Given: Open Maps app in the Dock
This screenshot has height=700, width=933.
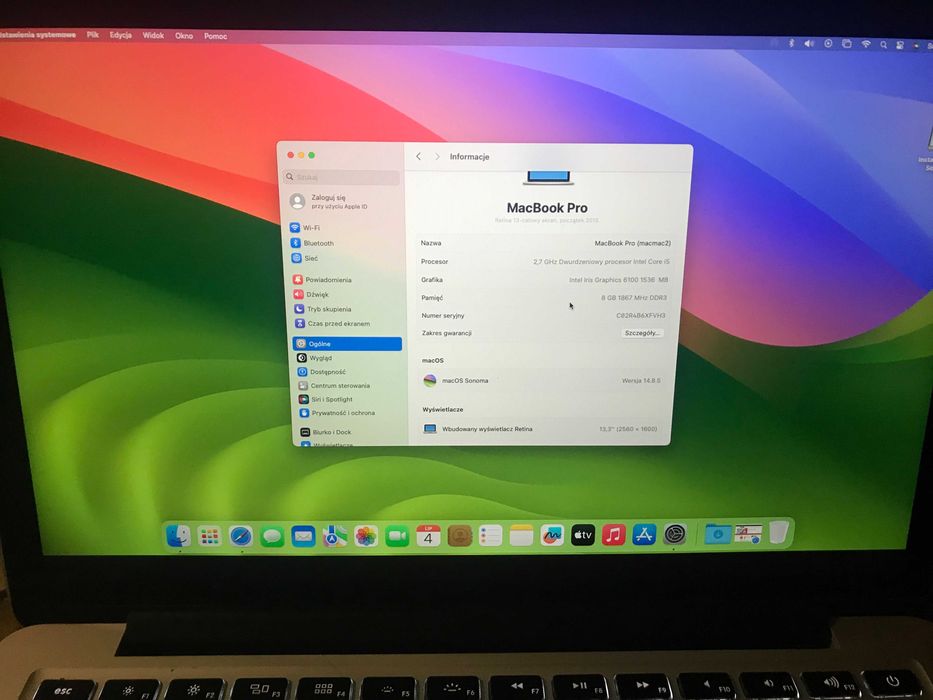Looking at the screenshot, I should click(x=334, y=537).
